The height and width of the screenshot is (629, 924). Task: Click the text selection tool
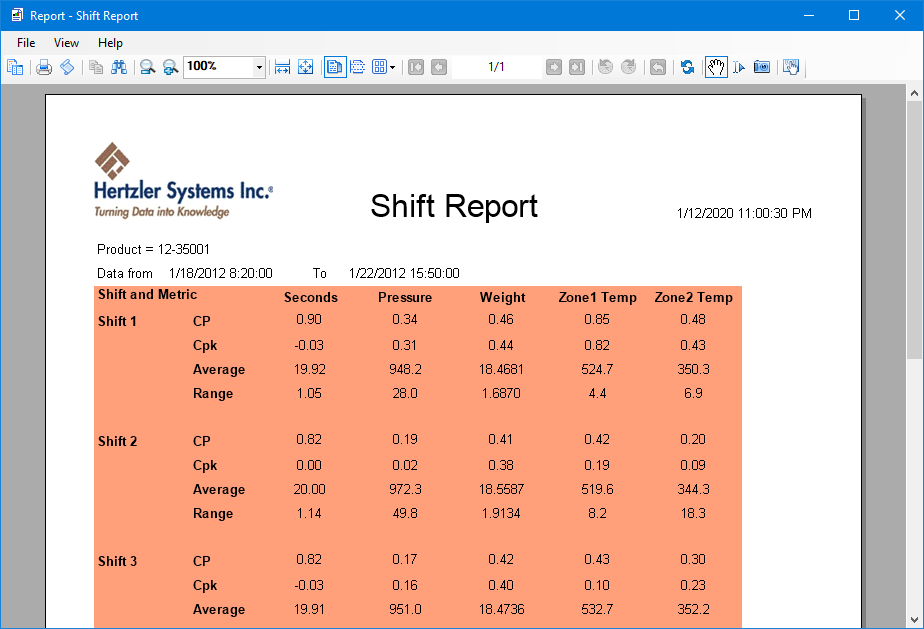pyautogui.click(x=739, y=67)
